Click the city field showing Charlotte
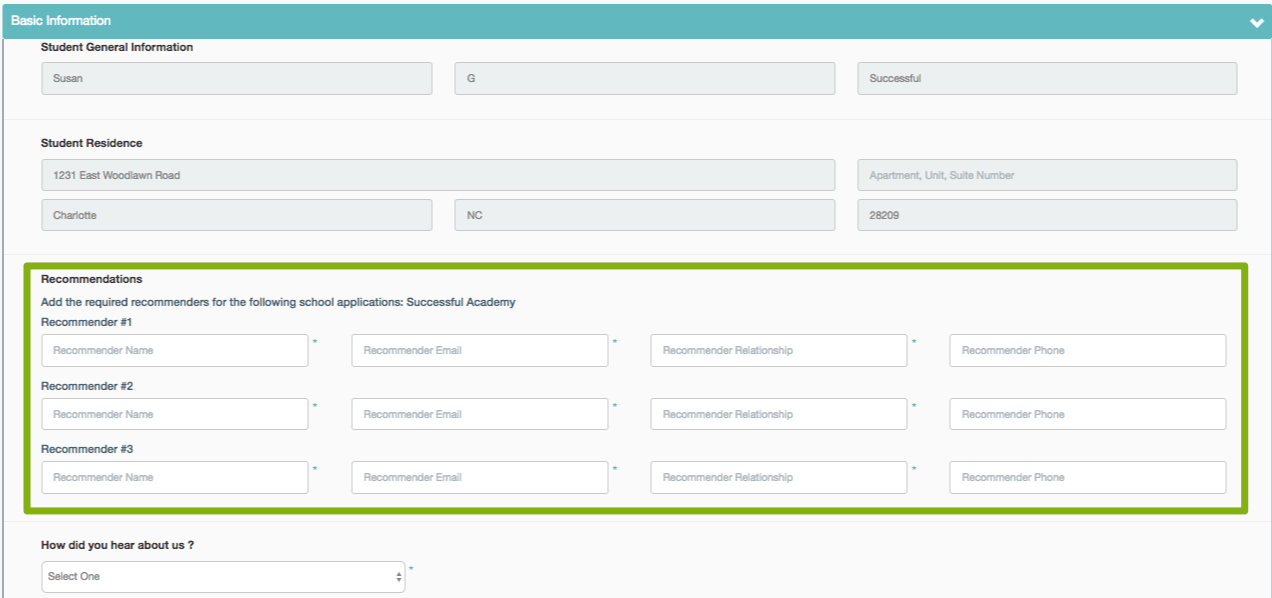The width and height of the screenshot is (1272, 598). tap(237, 215)
